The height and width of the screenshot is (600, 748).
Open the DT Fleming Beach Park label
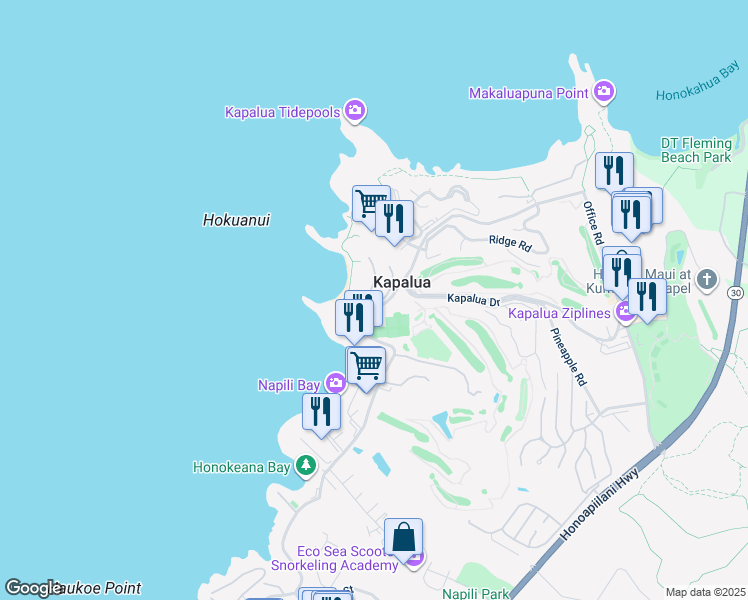(x=696, y=150)
